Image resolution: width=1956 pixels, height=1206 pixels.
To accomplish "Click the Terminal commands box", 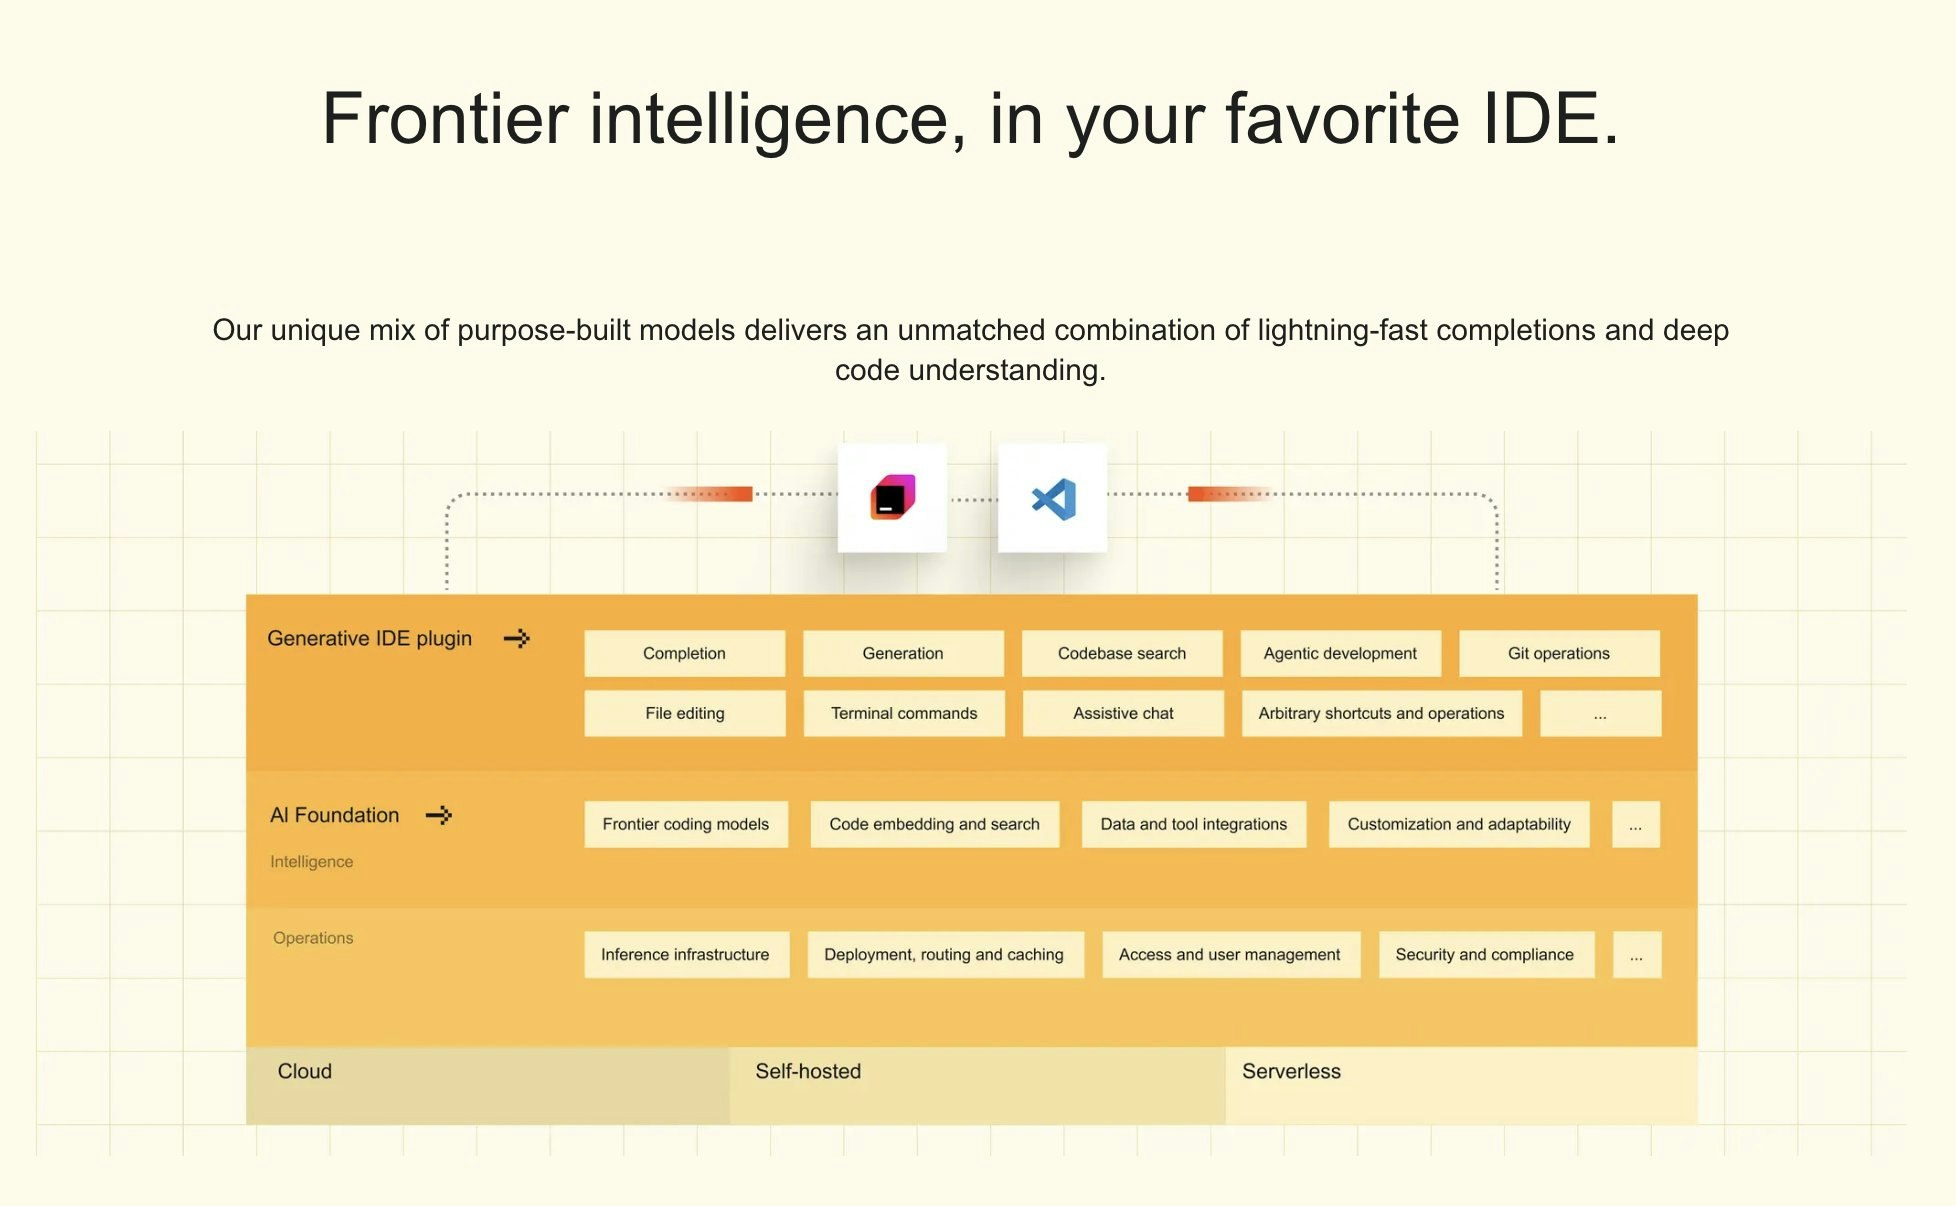I will click(x=904, y=714).
